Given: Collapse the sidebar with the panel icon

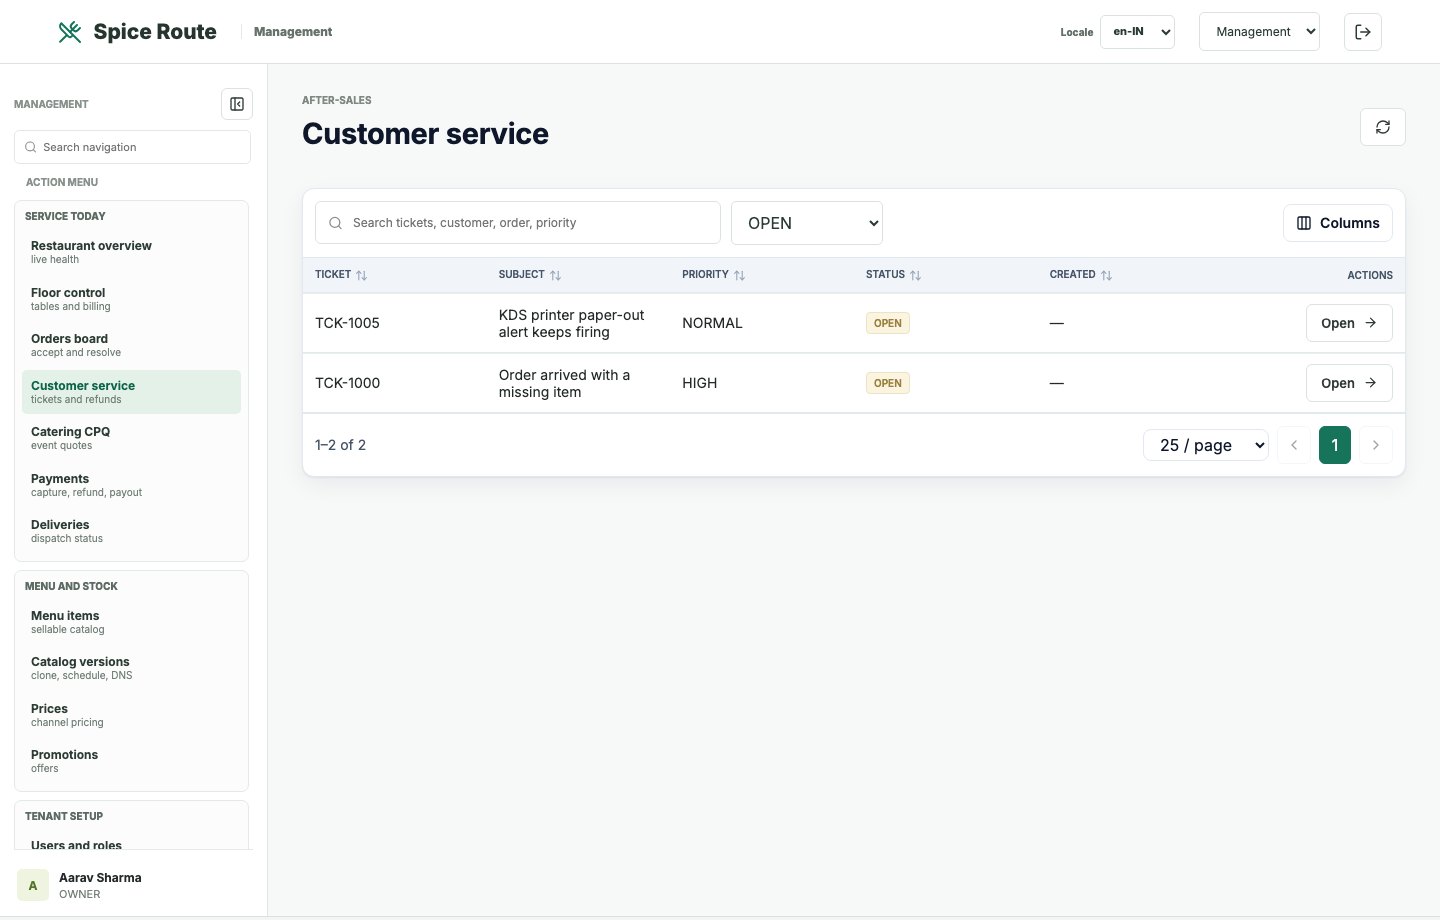Looking at the screenshot, I should tap(237, 104).
